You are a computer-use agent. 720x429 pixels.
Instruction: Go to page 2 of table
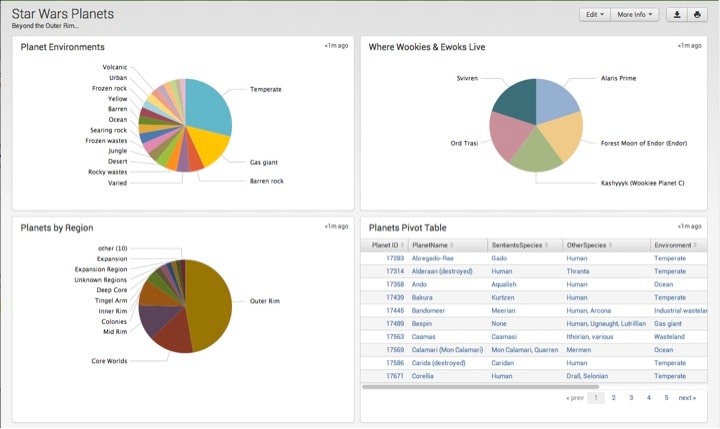point(613,398)
